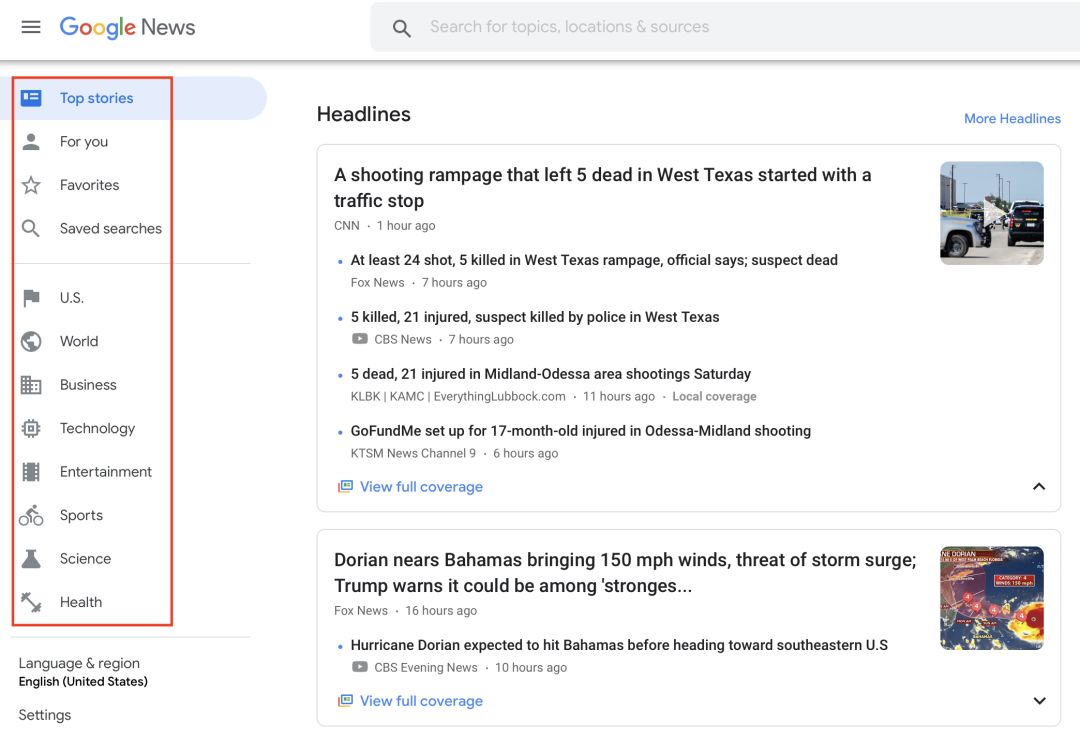
Task: Select the Health dumbbell icon
Action: tap(31, 602)
